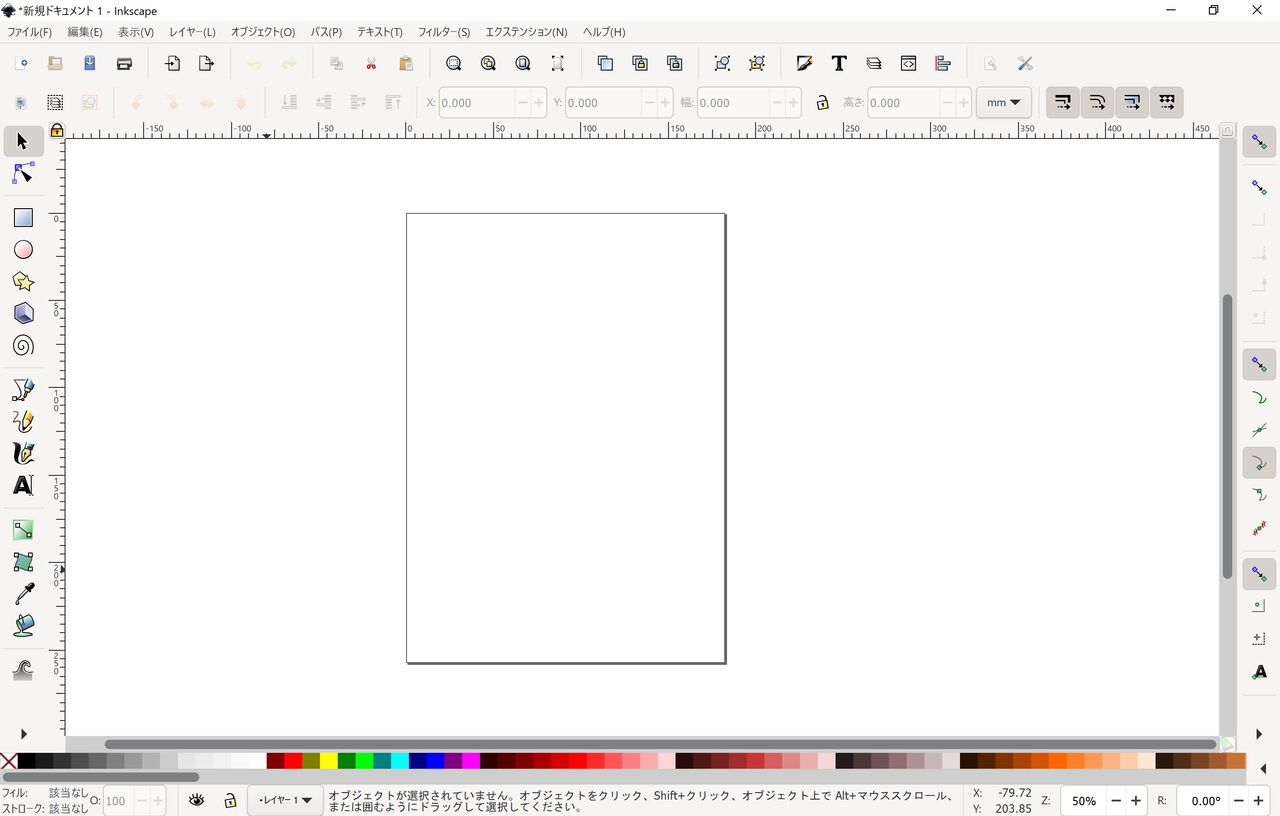The image size is (1280, 816).
Task: Open the Layers dialog icon
Action: pos(873,63)
